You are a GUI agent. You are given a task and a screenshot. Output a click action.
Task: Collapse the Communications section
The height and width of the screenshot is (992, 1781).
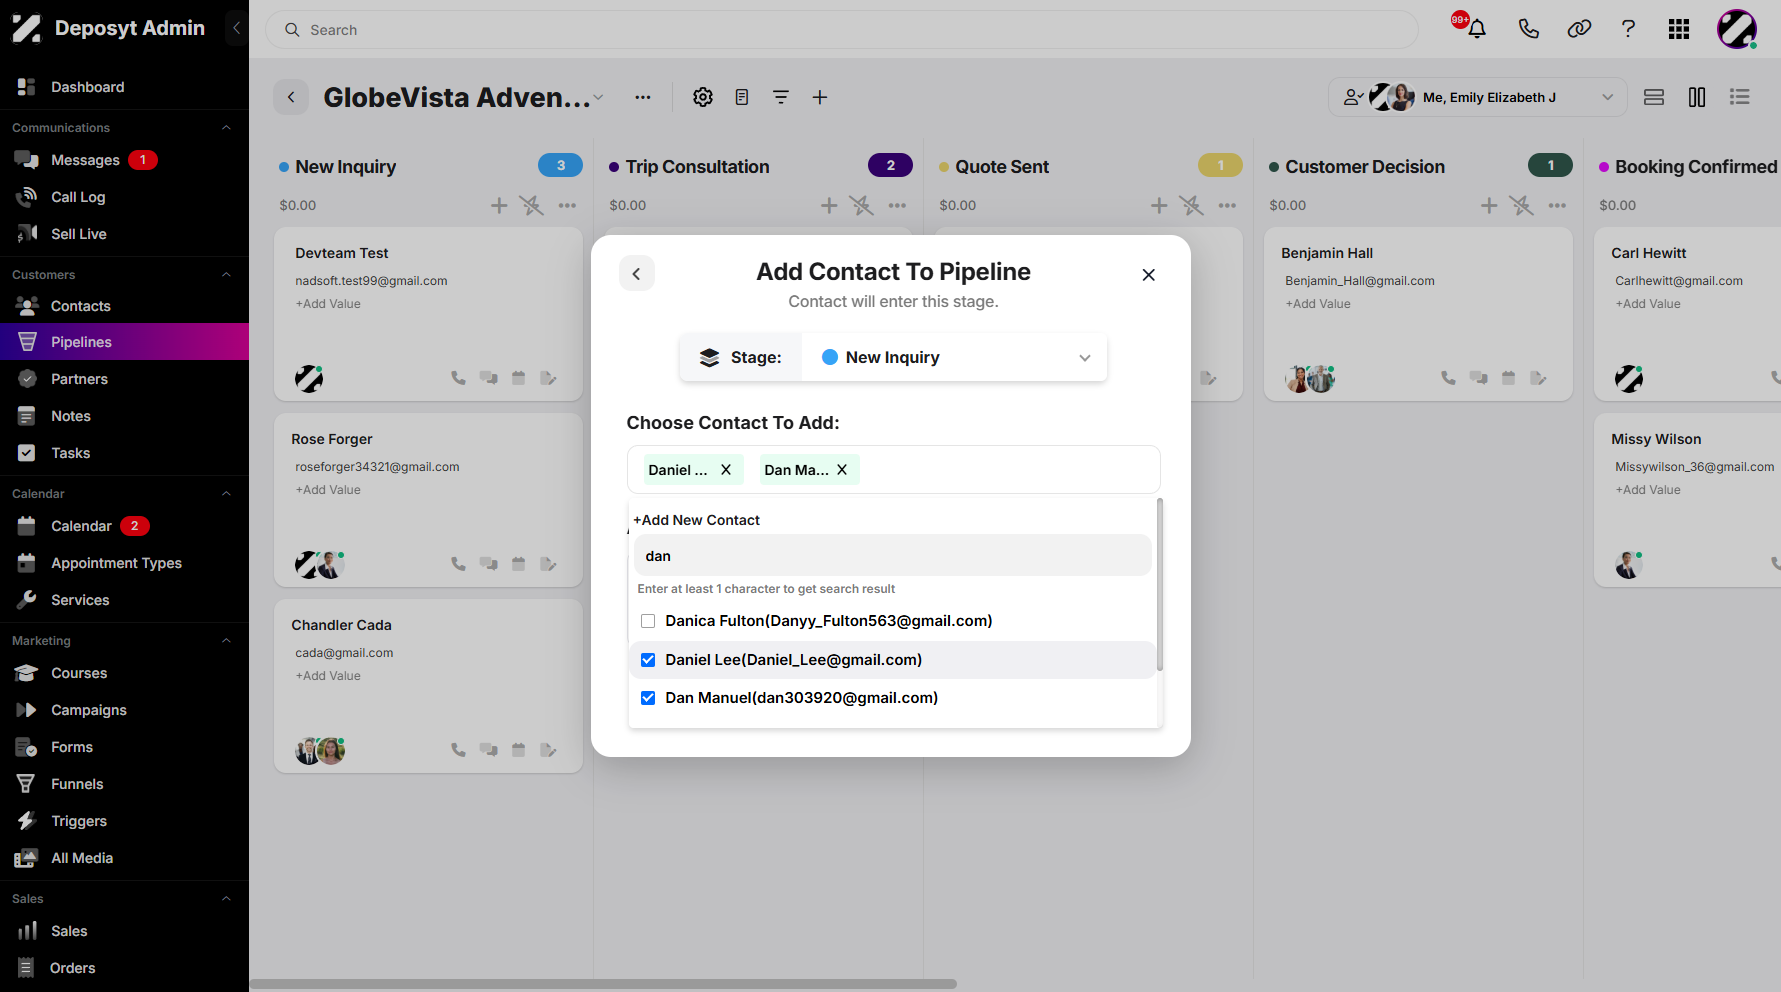[x=226, y=128]
